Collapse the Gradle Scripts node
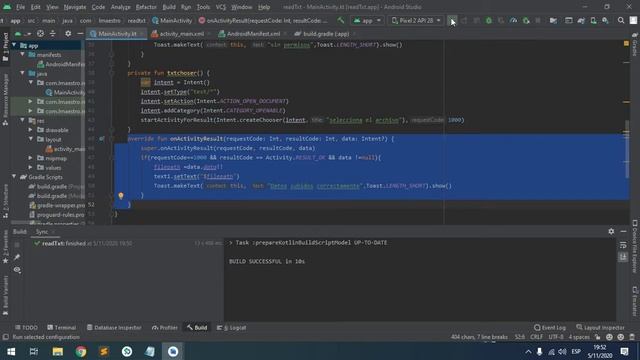The width and height of the screenshot is (640, 360). (x=15, y=177)
